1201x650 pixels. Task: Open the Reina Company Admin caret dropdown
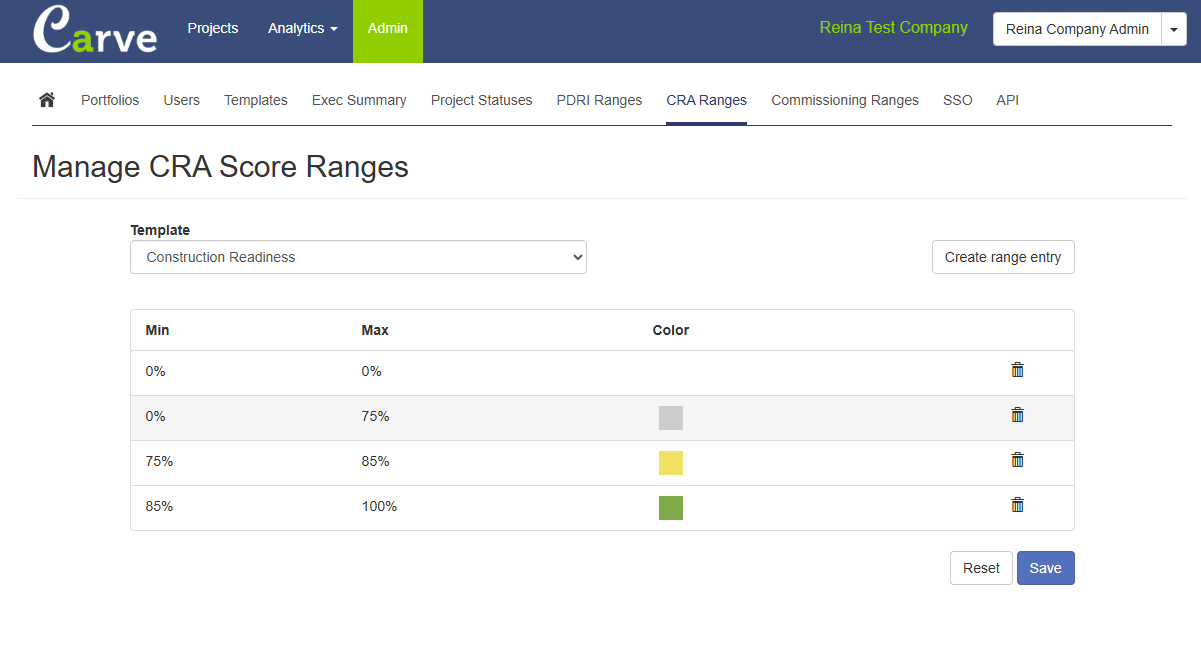tap(1173, 30)
